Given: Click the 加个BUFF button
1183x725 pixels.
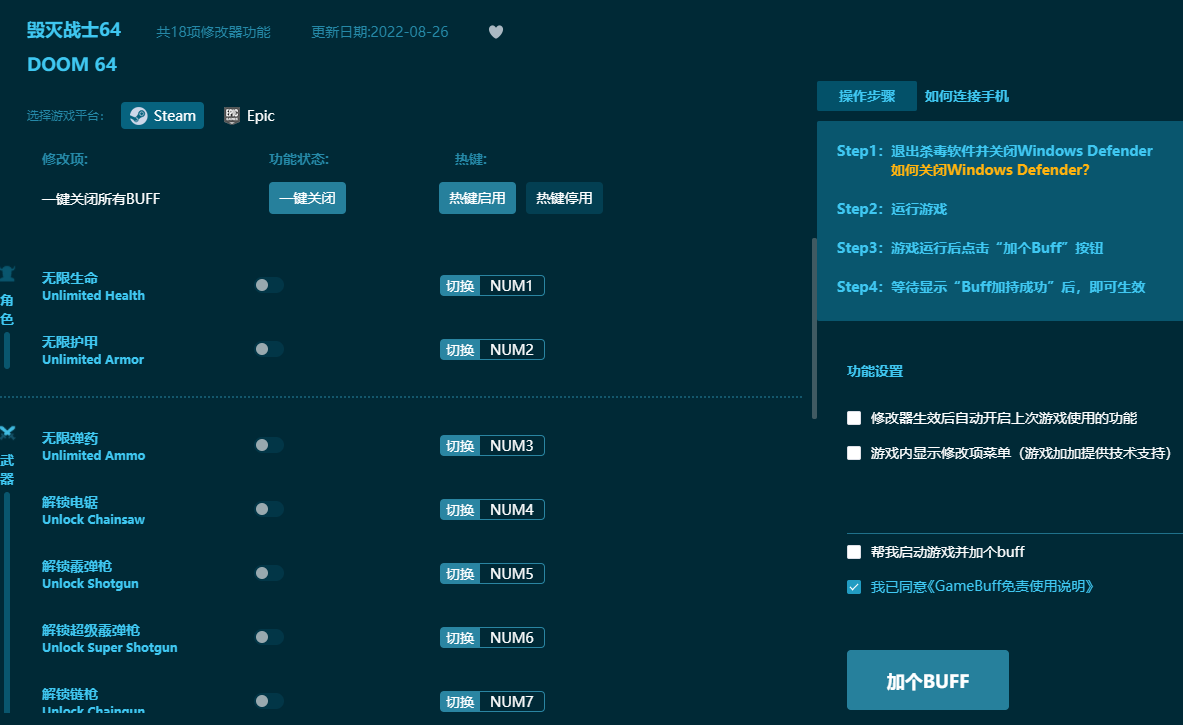Looking at the screenshot, I should [927, 681].
